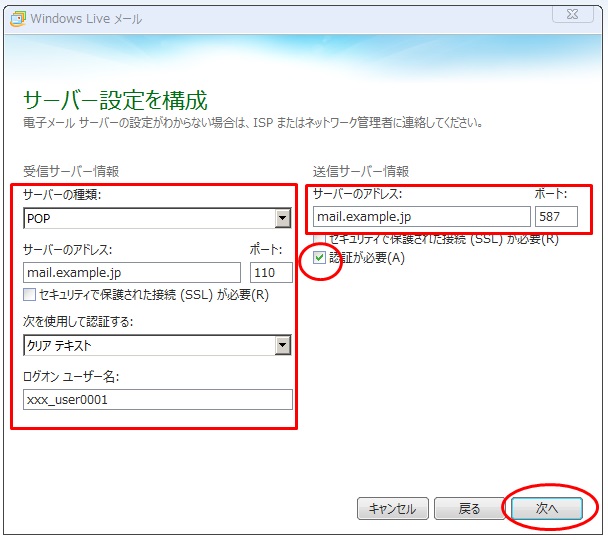Click outgoing server address field mail.example.jp
Image resolution: width=608 pixels, height=540 pixels.
421,217
